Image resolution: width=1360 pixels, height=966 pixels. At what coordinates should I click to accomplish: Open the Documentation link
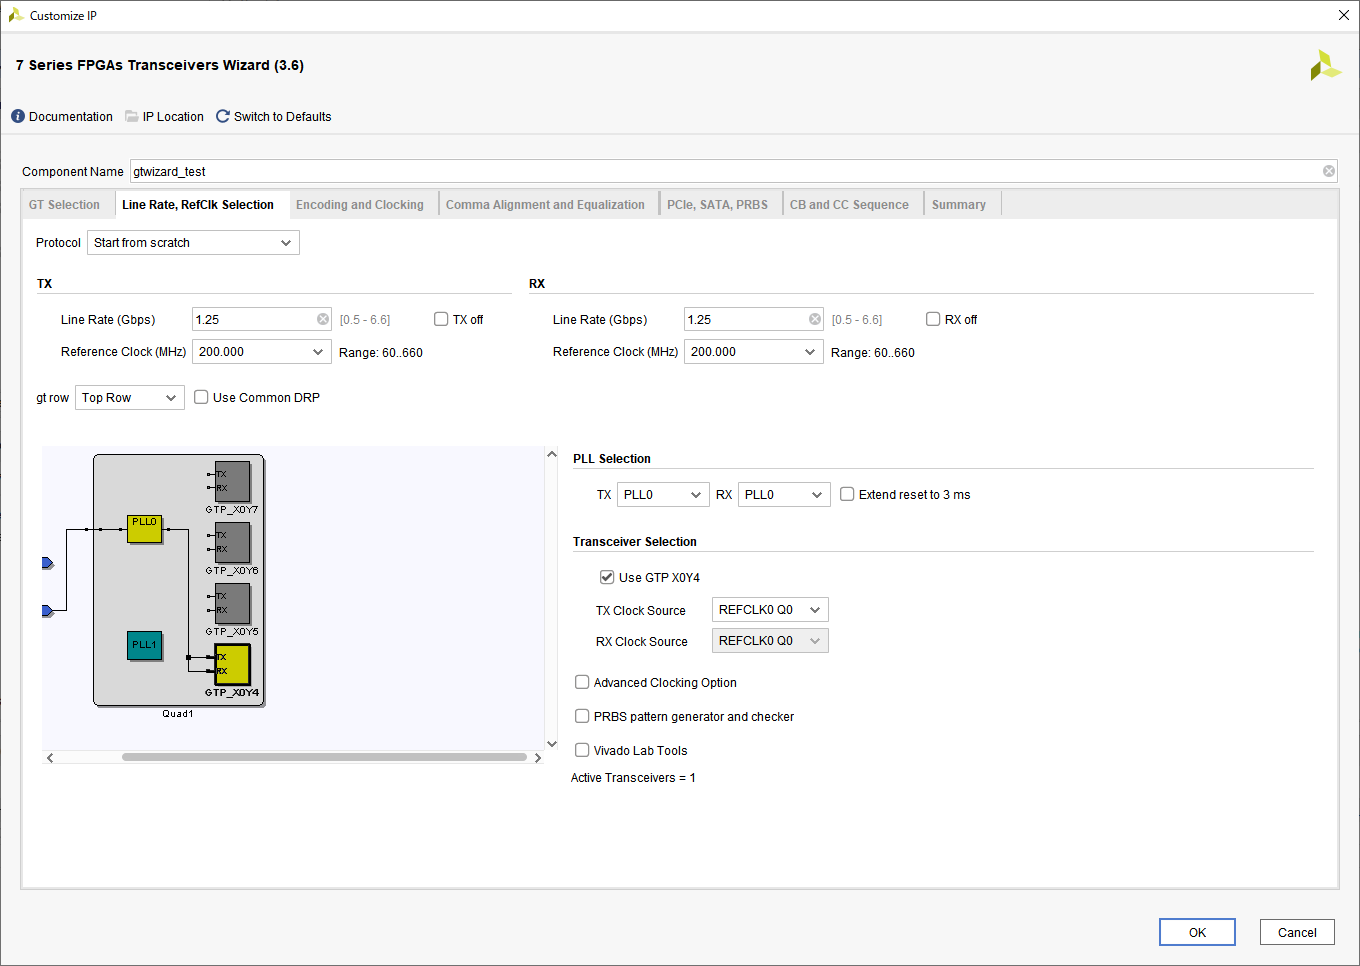pos(71,117)
